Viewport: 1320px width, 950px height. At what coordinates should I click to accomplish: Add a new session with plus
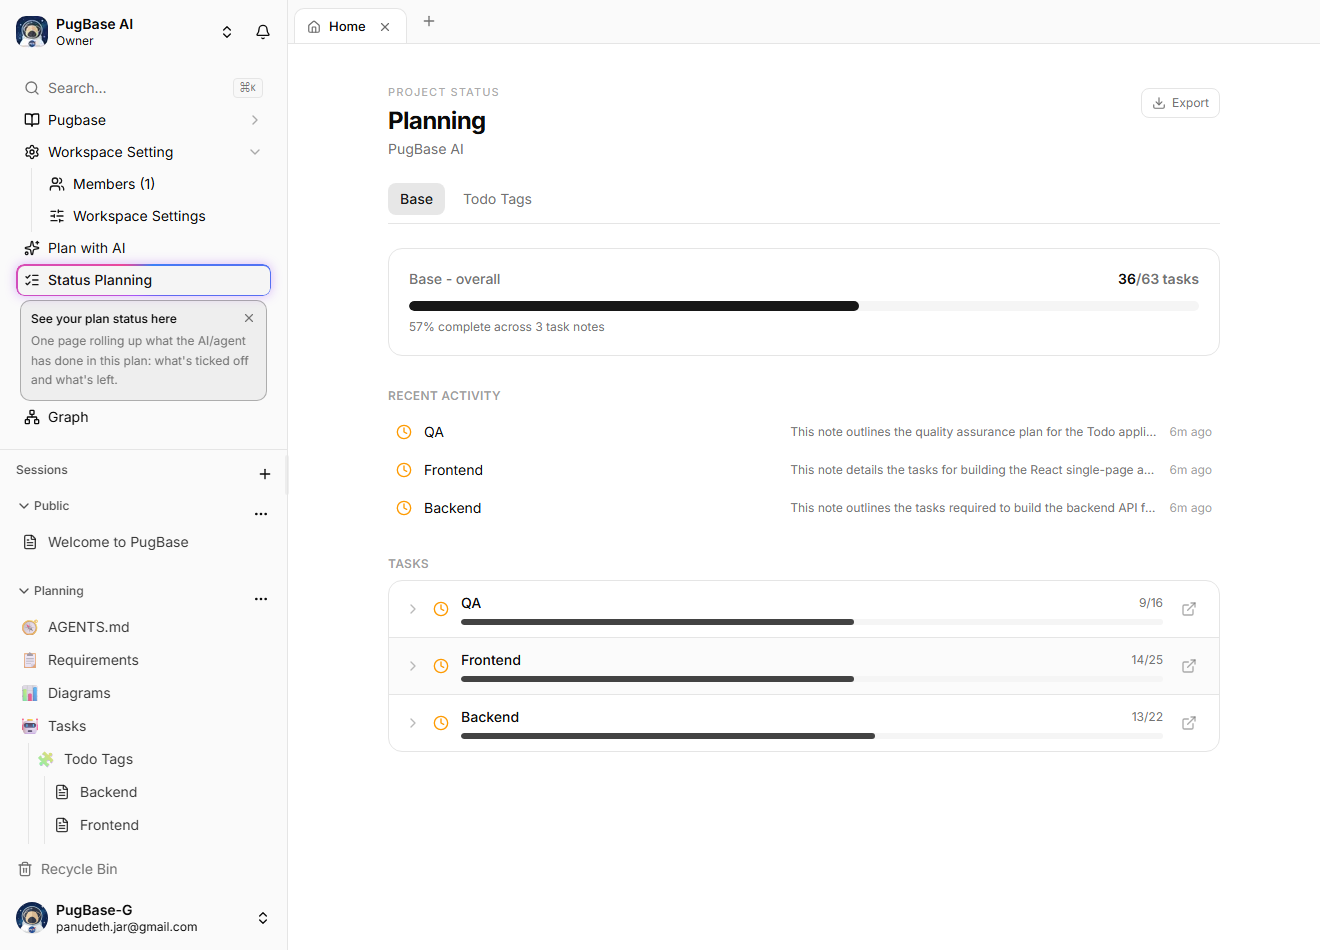pyautogui.click(x=265, y=474)
